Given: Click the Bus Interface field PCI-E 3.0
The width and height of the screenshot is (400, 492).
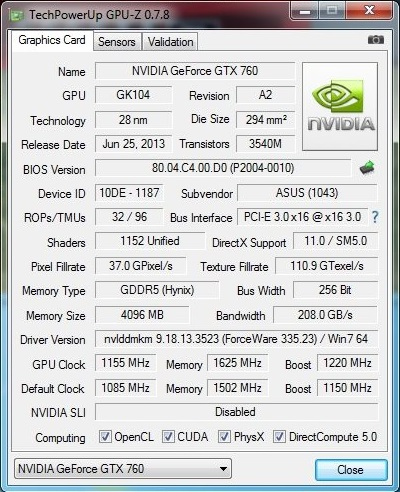Looking at the screenshot, I should [x=302, y=217].
